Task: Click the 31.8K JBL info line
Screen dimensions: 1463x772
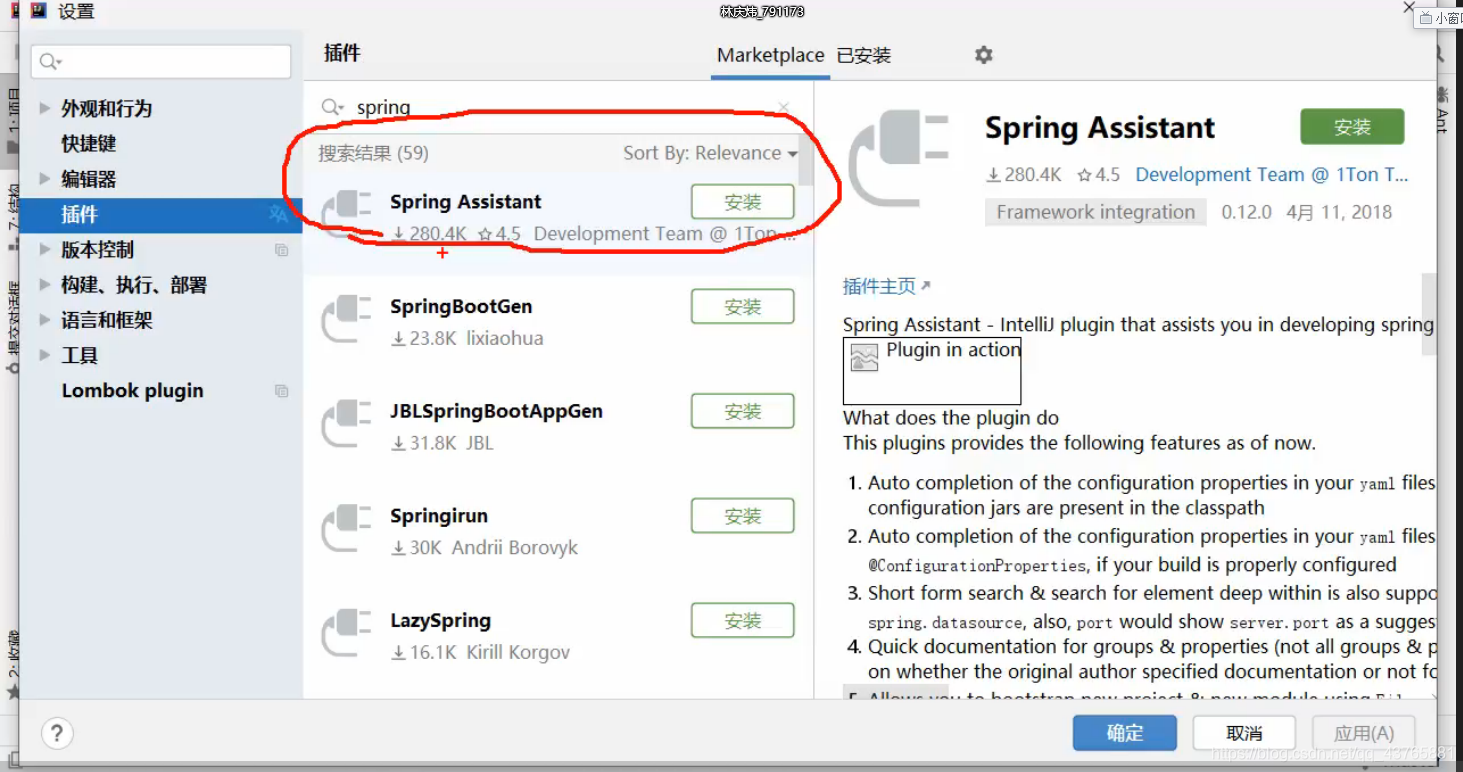Action: tap(442, 443)
